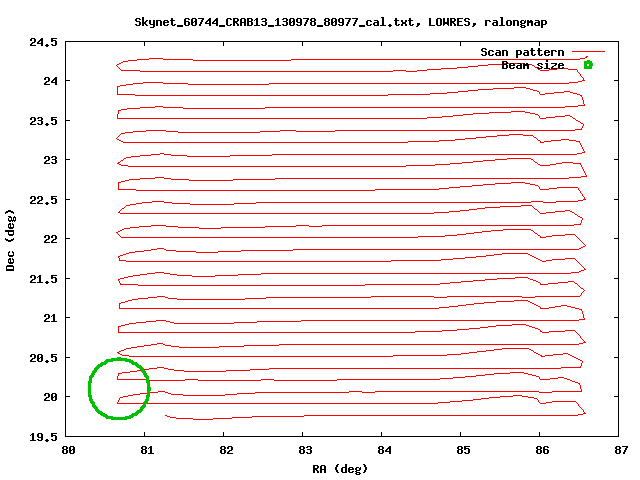Click the 21 tick label on Dec axis

51,318
